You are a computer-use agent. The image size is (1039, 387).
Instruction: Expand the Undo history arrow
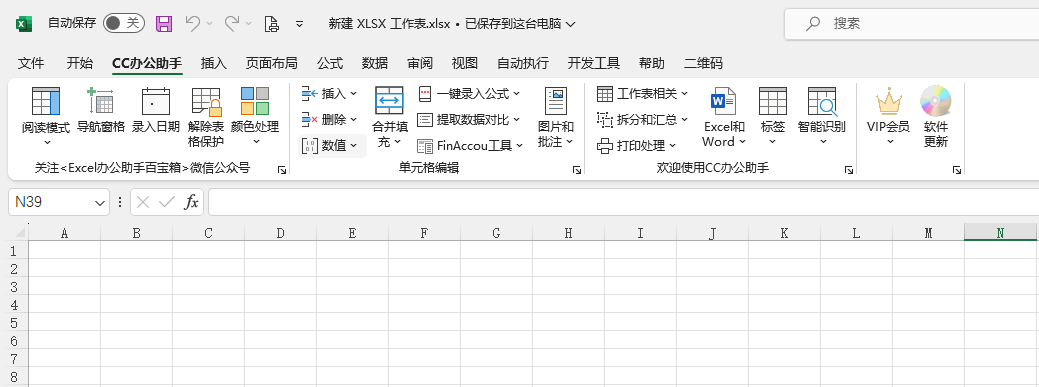pos(209,24)
